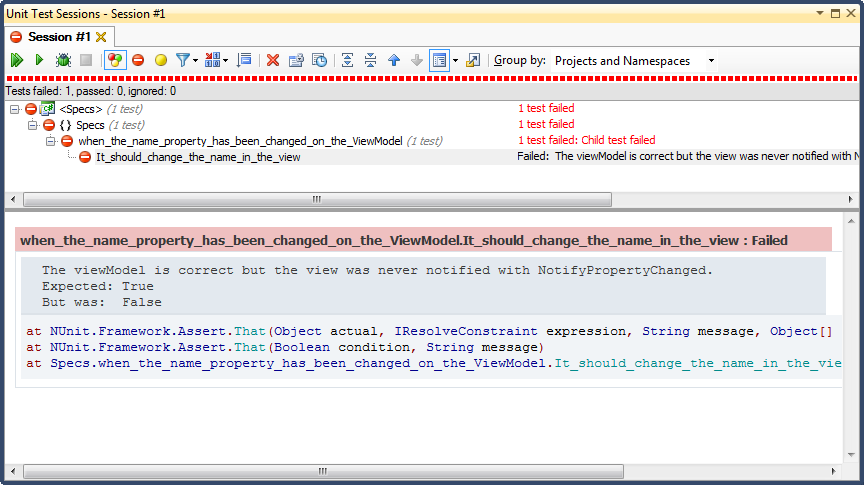Click the output pane scroll down arrow
This screenshot has width=864, height=485.
(851, 455)
